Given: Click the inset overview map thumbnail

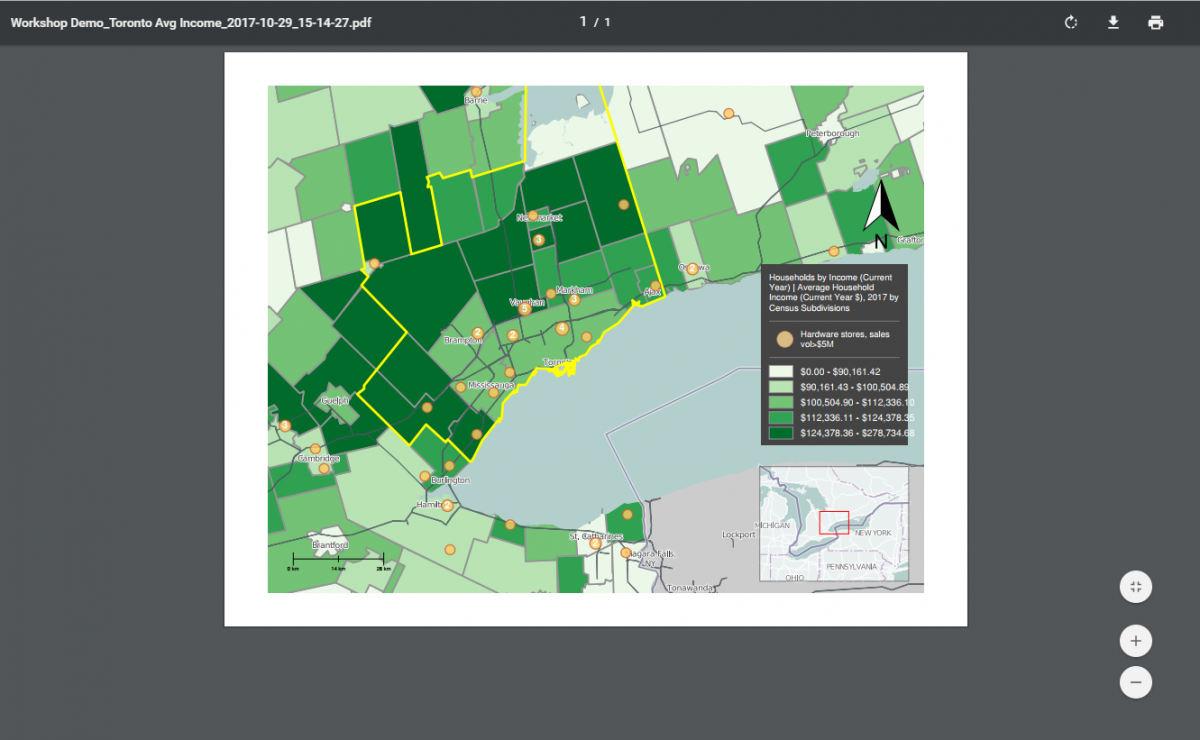Looking at the screenshot, I should [833, 523].
